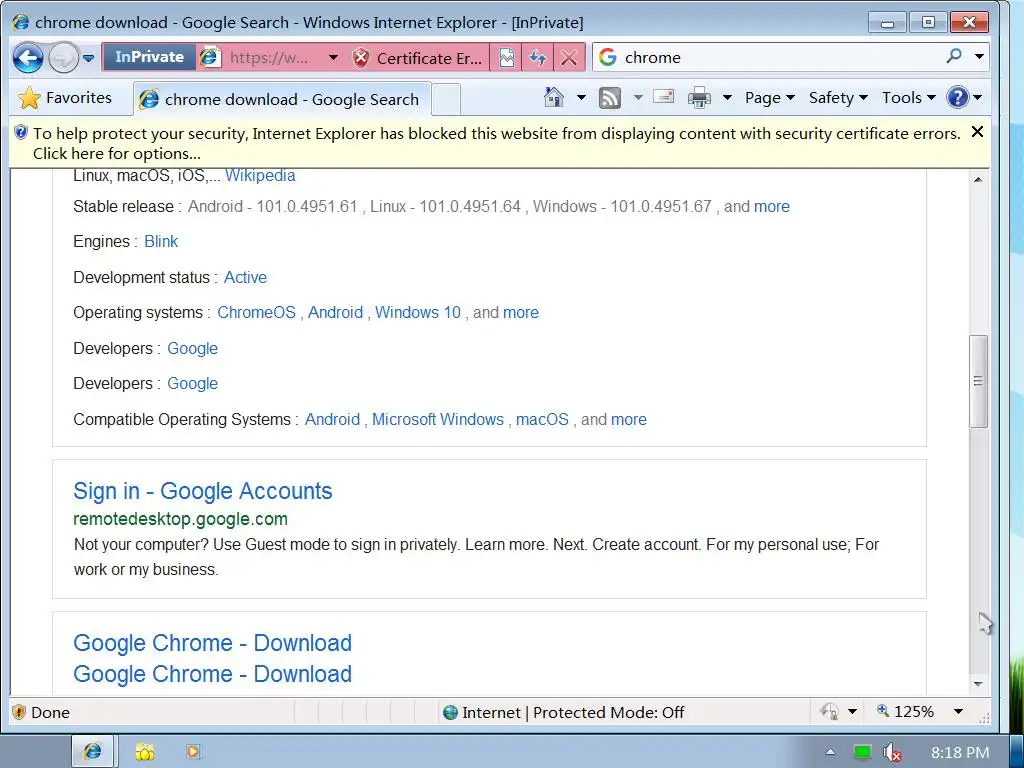This screenshot has height=768, width=1024.
Task: Open the macOS link
Action: click(542, 419)
